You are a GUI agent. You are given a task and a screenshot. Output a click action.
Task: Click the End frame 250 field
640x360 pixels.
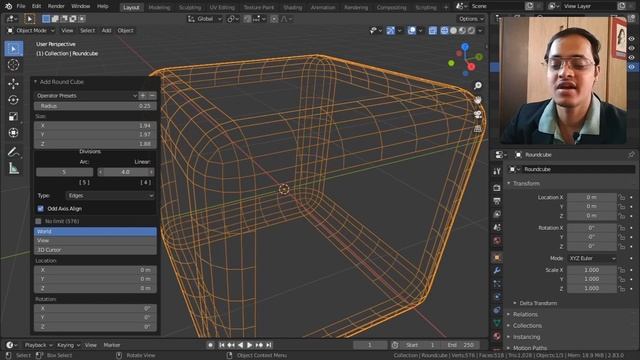pyautogui.click(x=461, y=345)
